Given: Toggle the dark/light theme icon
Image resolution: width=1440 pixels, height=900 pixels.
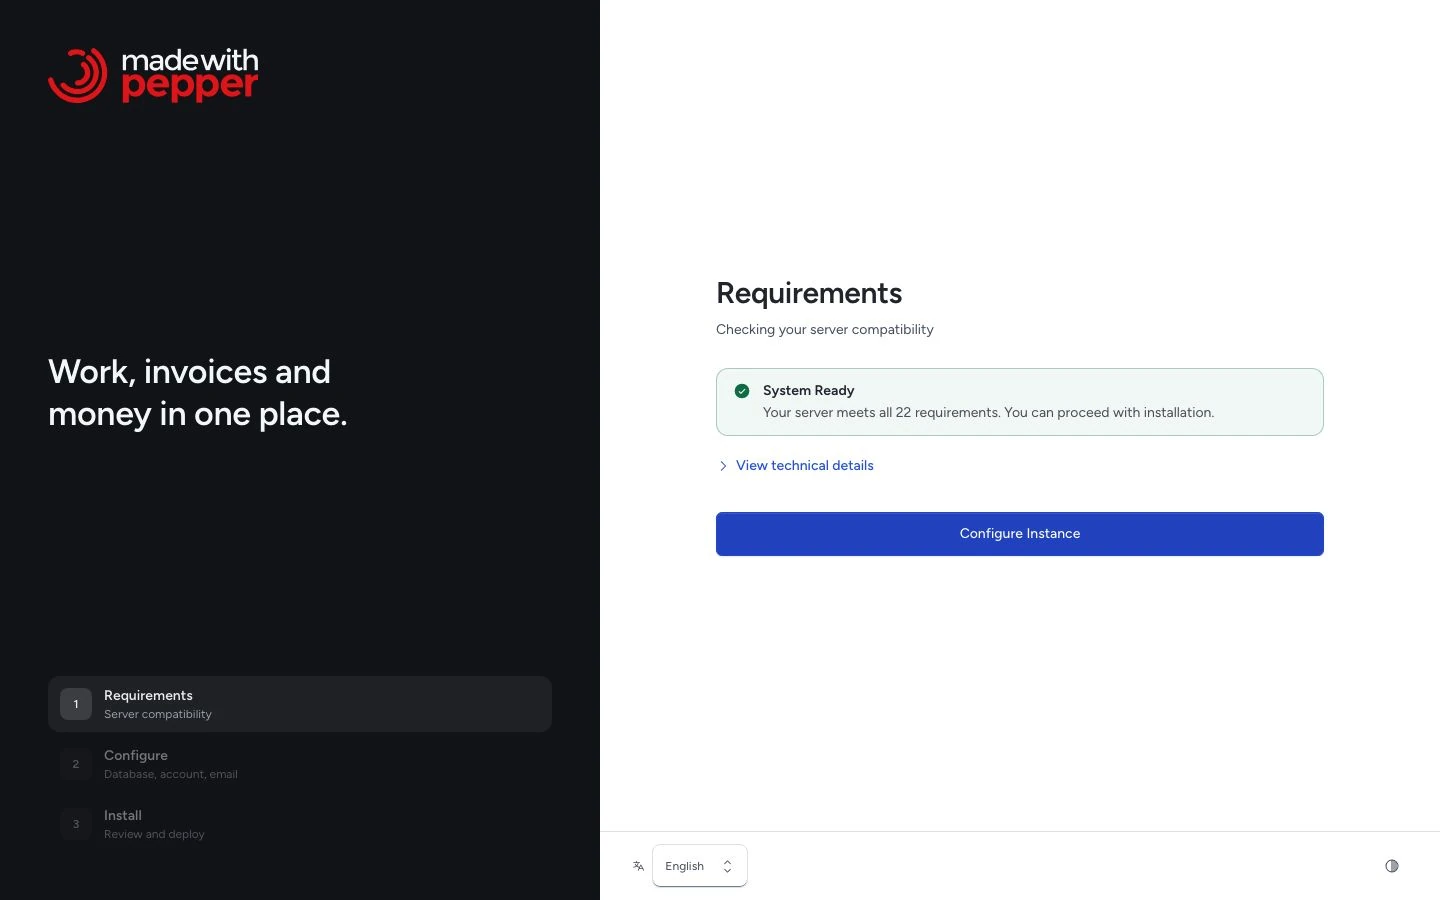Looking at the screenshot, I should pos(1392,866).
